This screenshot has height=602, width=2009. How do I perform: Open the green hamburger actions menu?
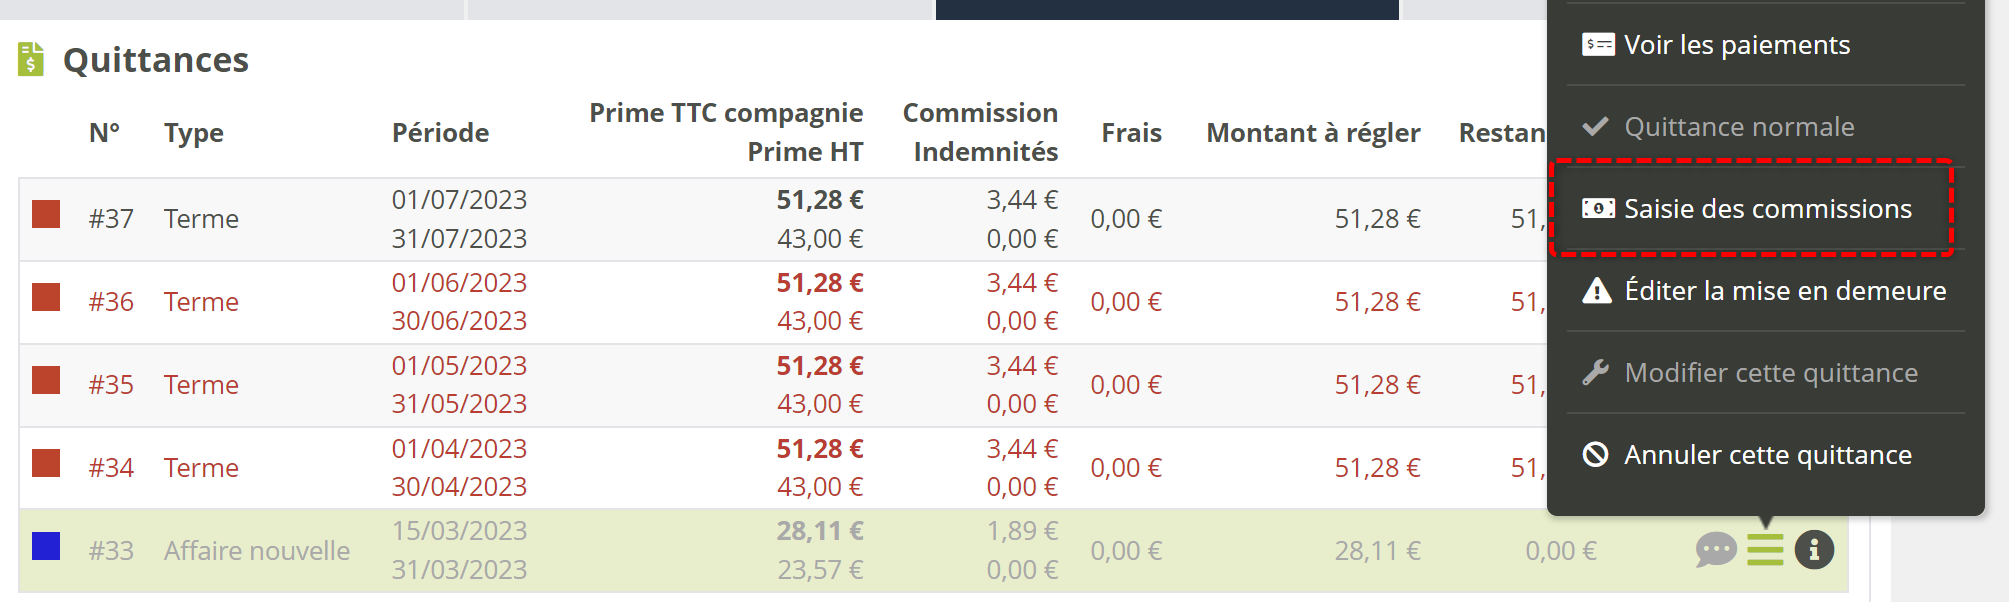pyautogui.click(x=1765, y=550)
